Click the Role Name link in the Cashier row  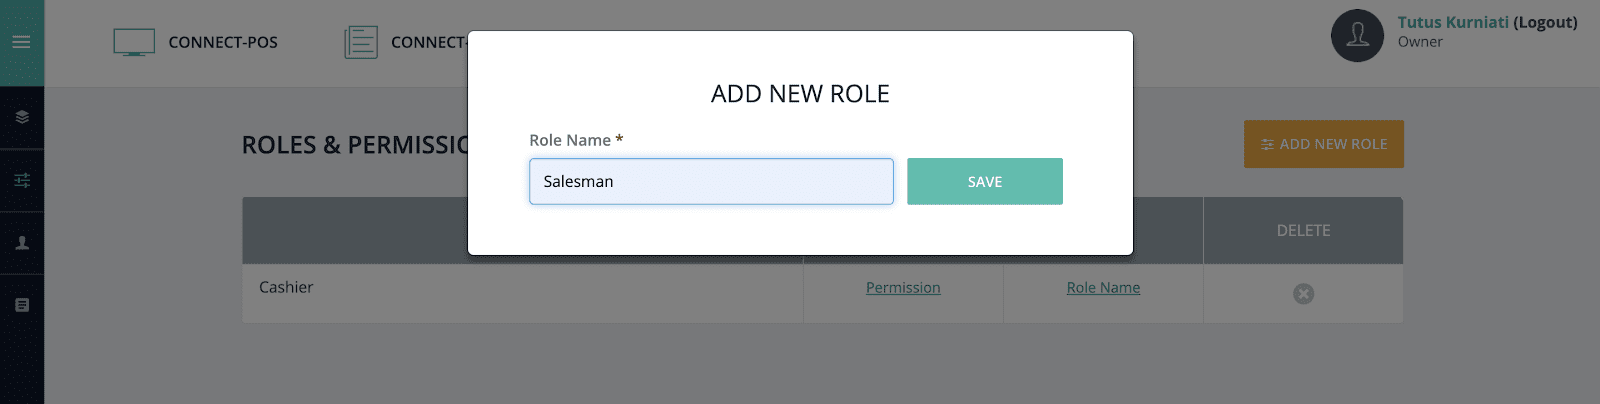pyautogui.click(x=1103, y=288)
